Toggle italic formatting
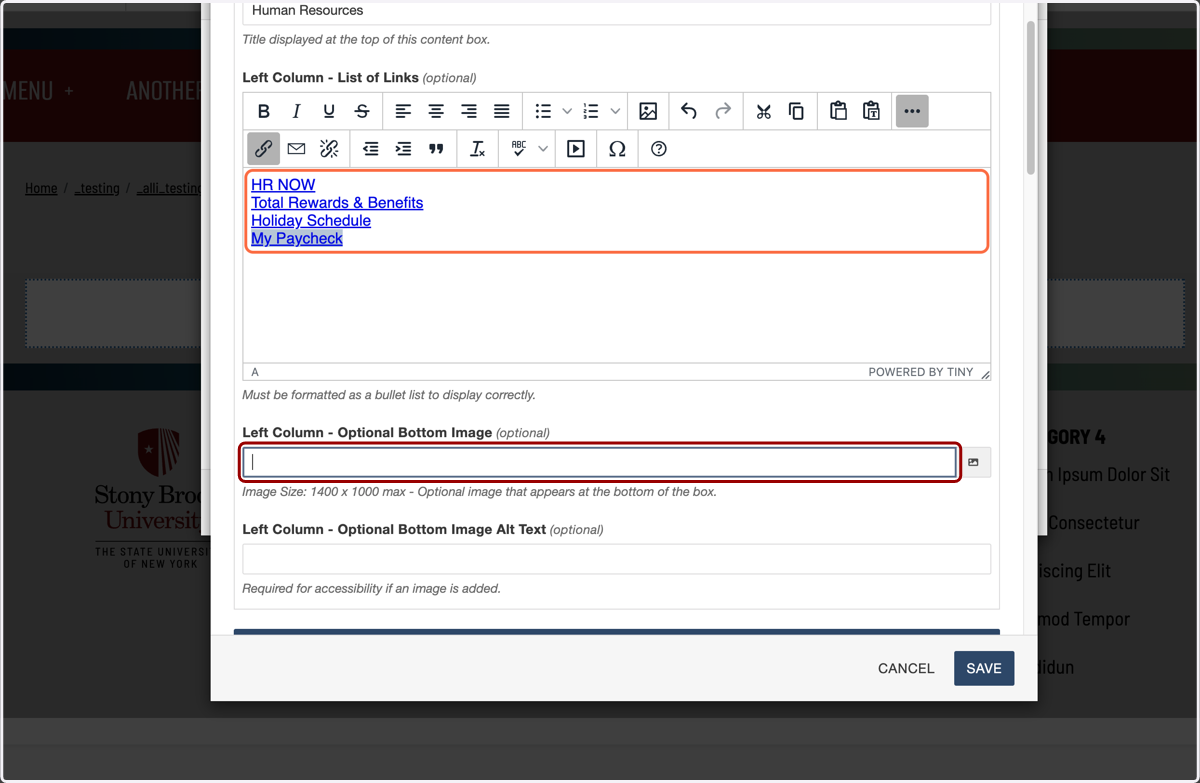Viewport: 1200px width, 783px height. 296,111
